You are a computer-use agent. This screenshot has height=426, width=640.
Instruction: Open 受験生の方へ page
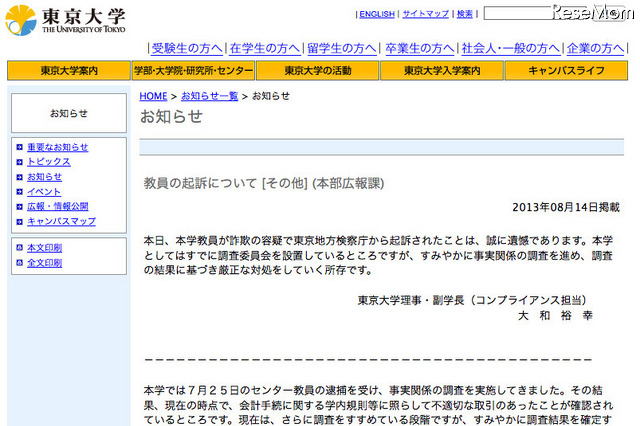point(187,48)
